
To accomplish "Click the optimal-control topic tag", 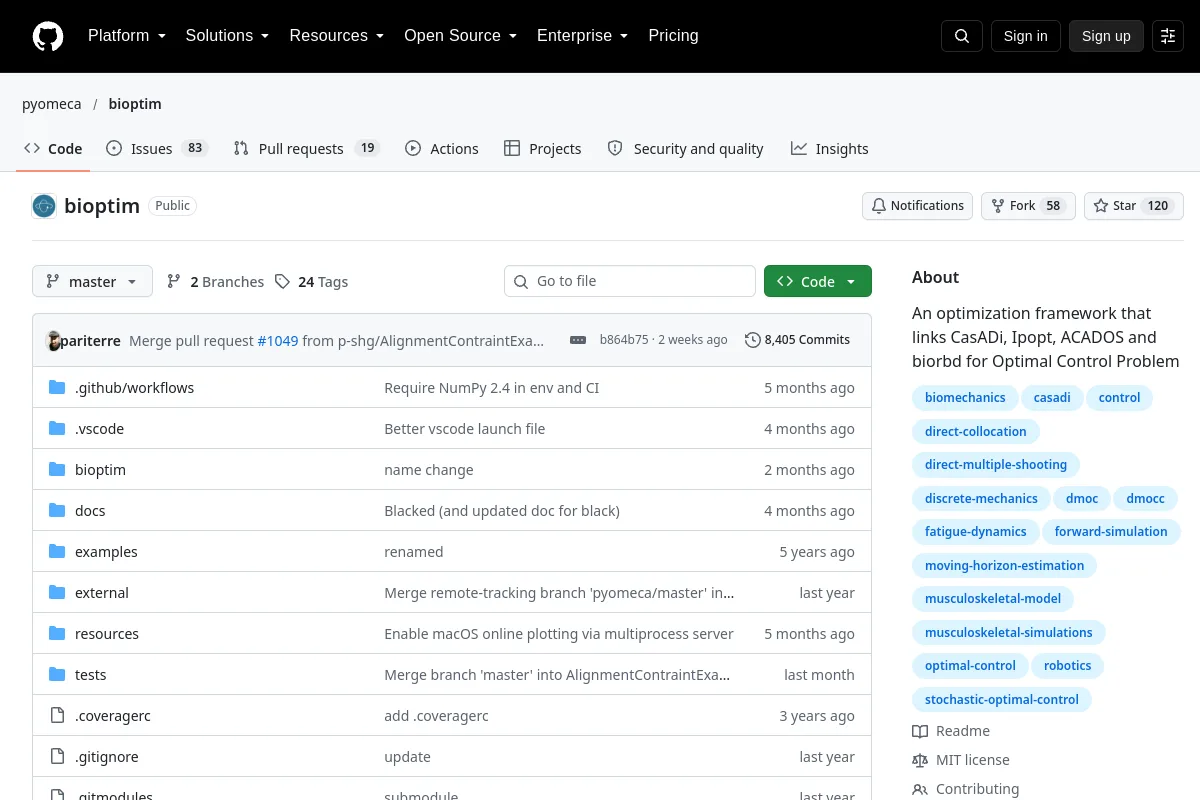I will [x=970, y=666].
